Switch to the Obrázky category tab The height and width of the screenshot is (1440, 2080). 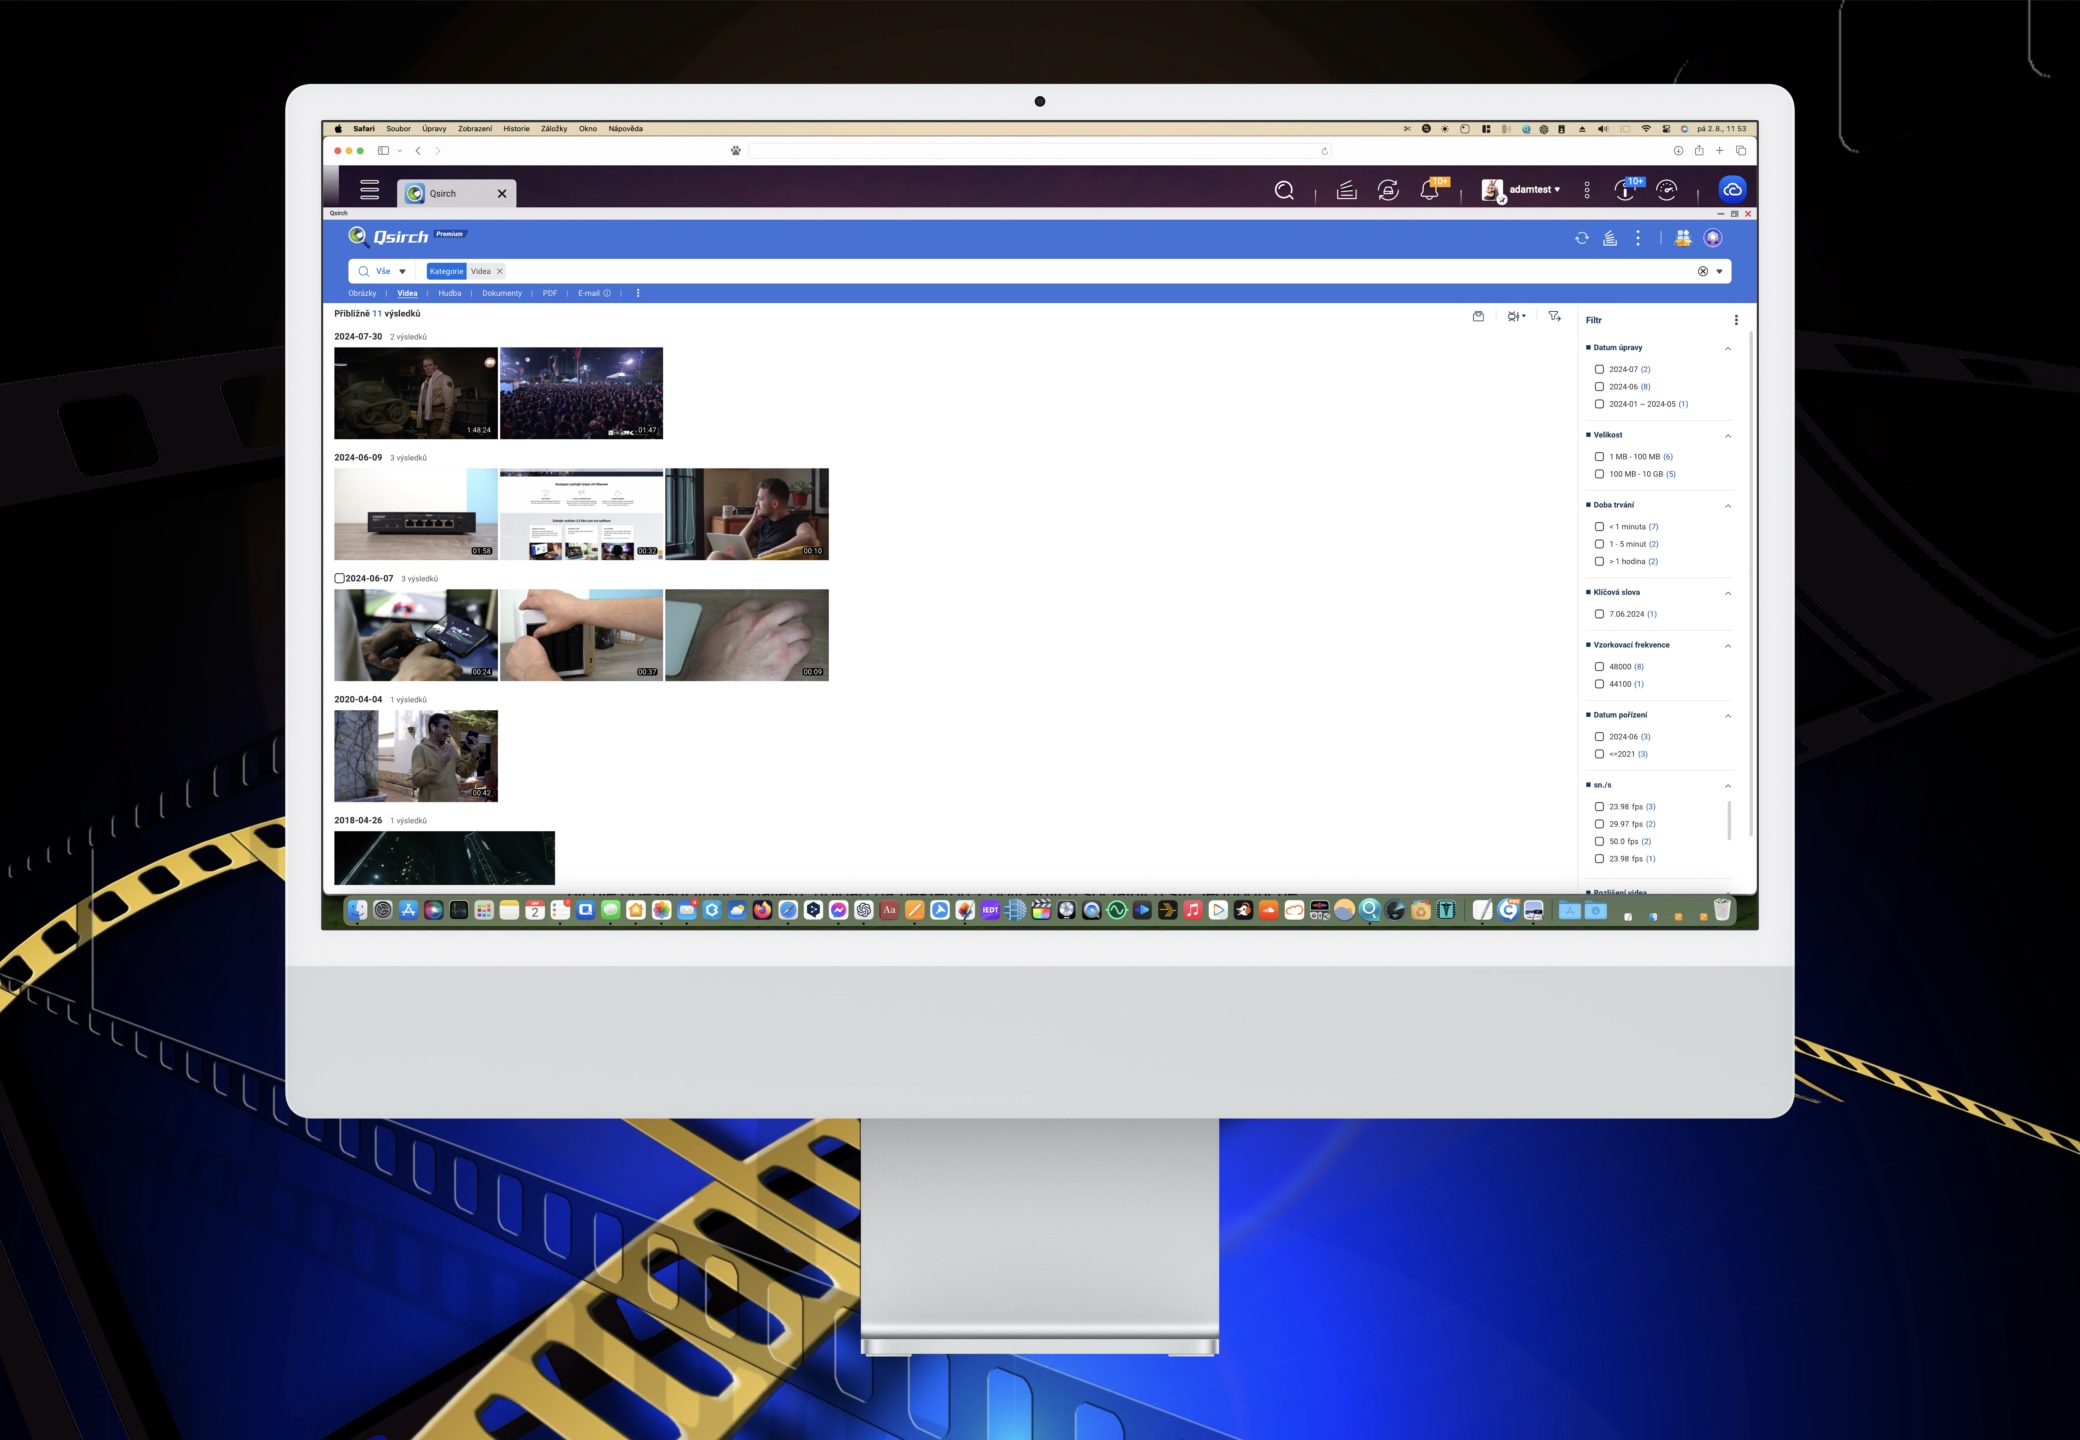(x=362, y=294)
